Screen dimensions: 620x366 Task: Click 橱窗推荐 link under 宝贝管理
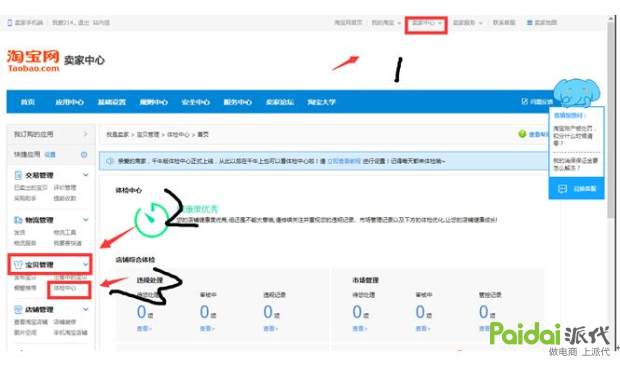(25, 288)
